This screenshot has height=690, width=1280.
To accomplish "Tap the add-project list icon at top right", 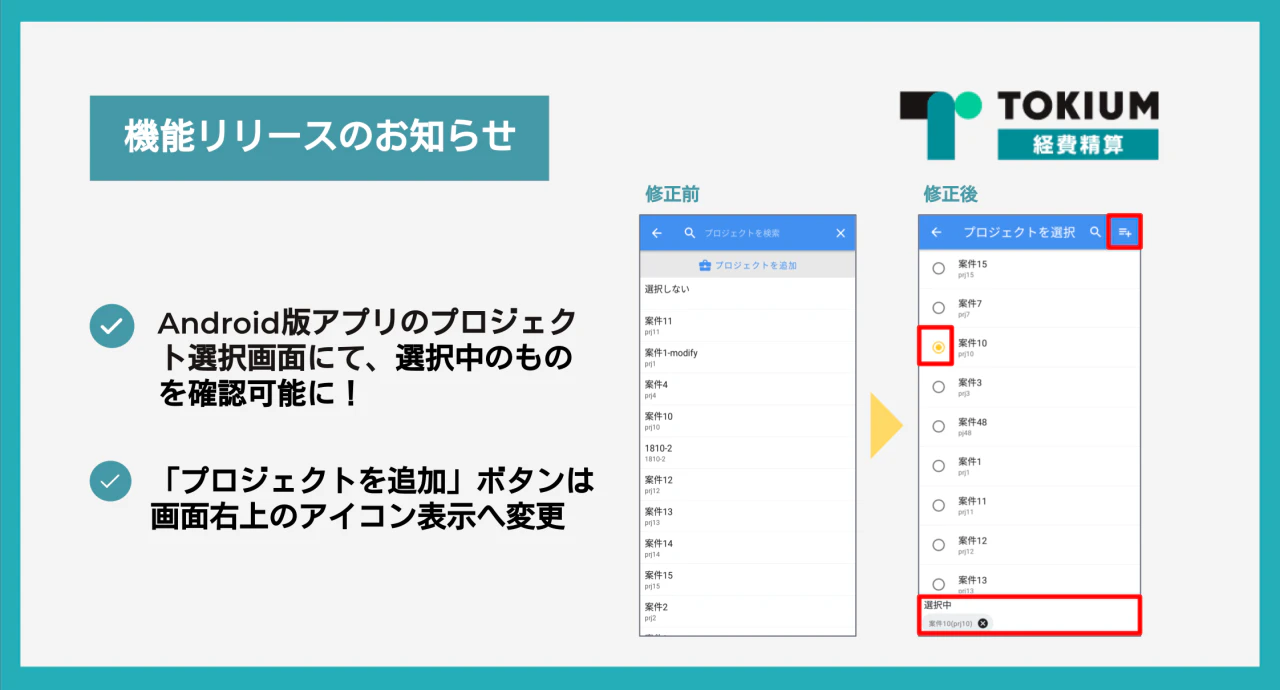I will pos(1125,231).
